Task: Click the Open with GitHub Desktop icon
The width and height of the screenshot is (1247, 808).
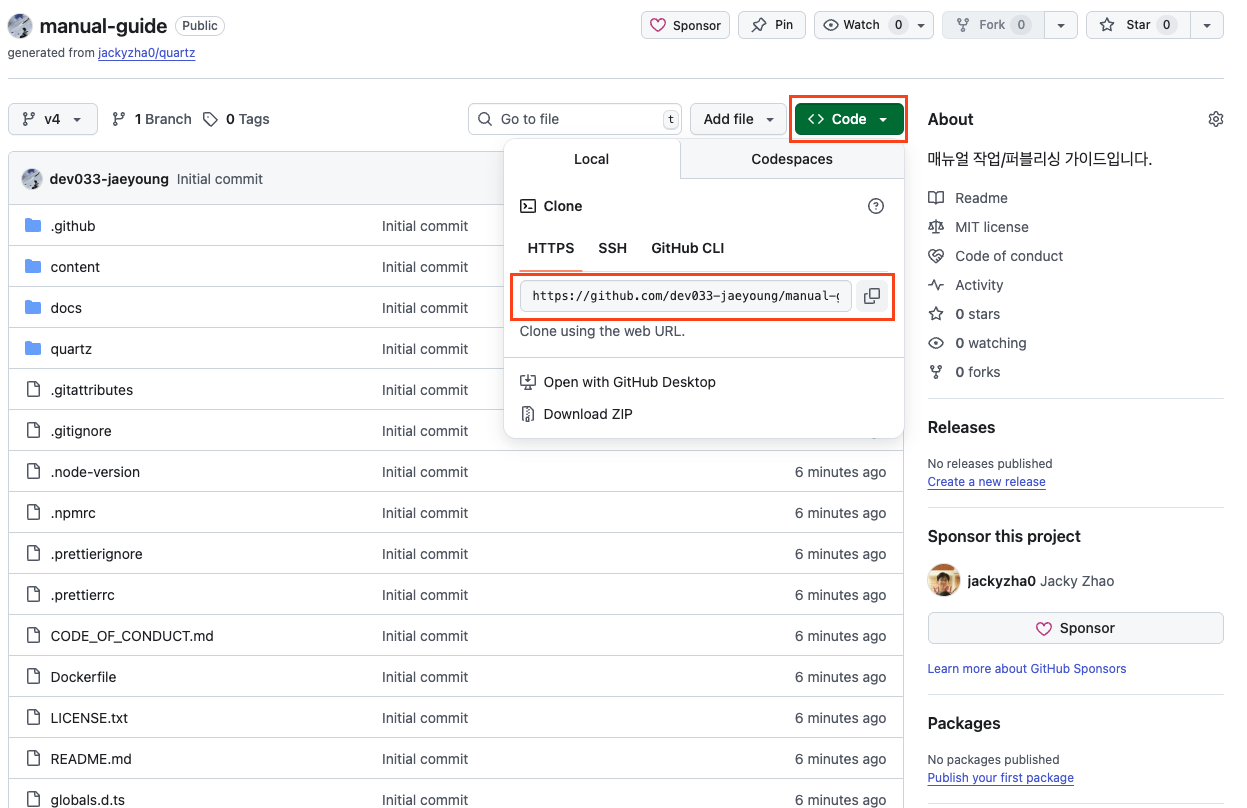Action: pos(528,382)
